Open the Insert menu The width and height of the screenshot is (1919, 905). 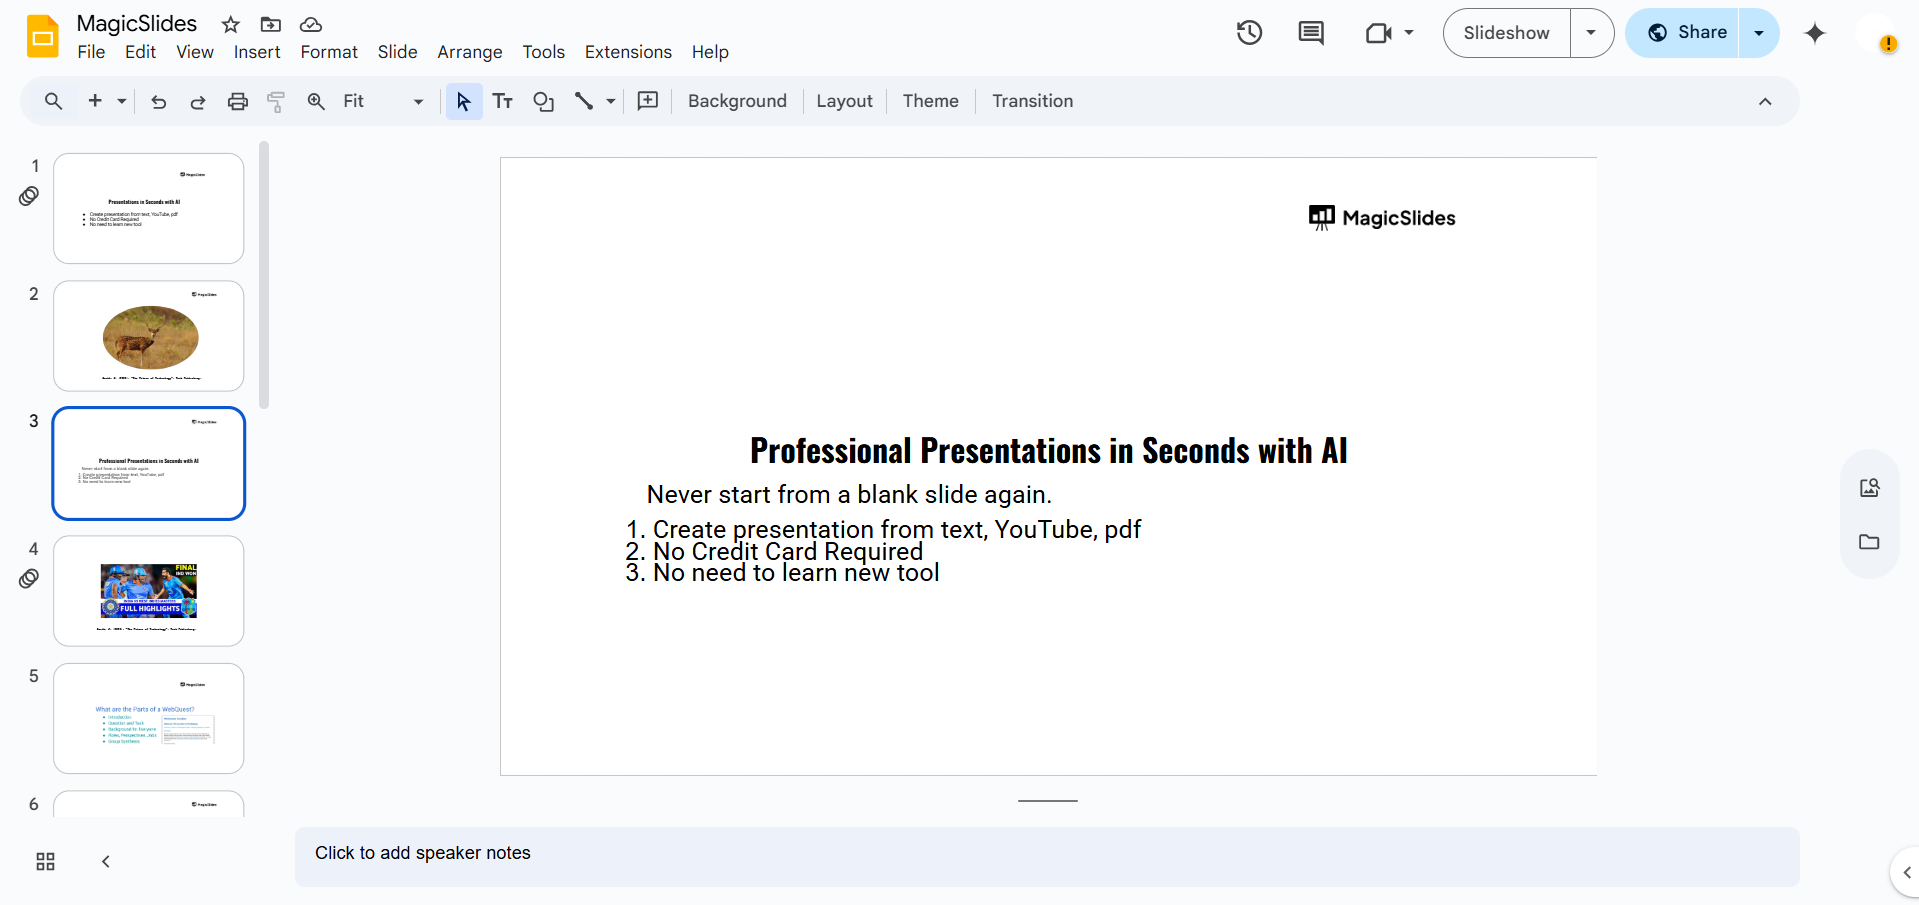257,52
